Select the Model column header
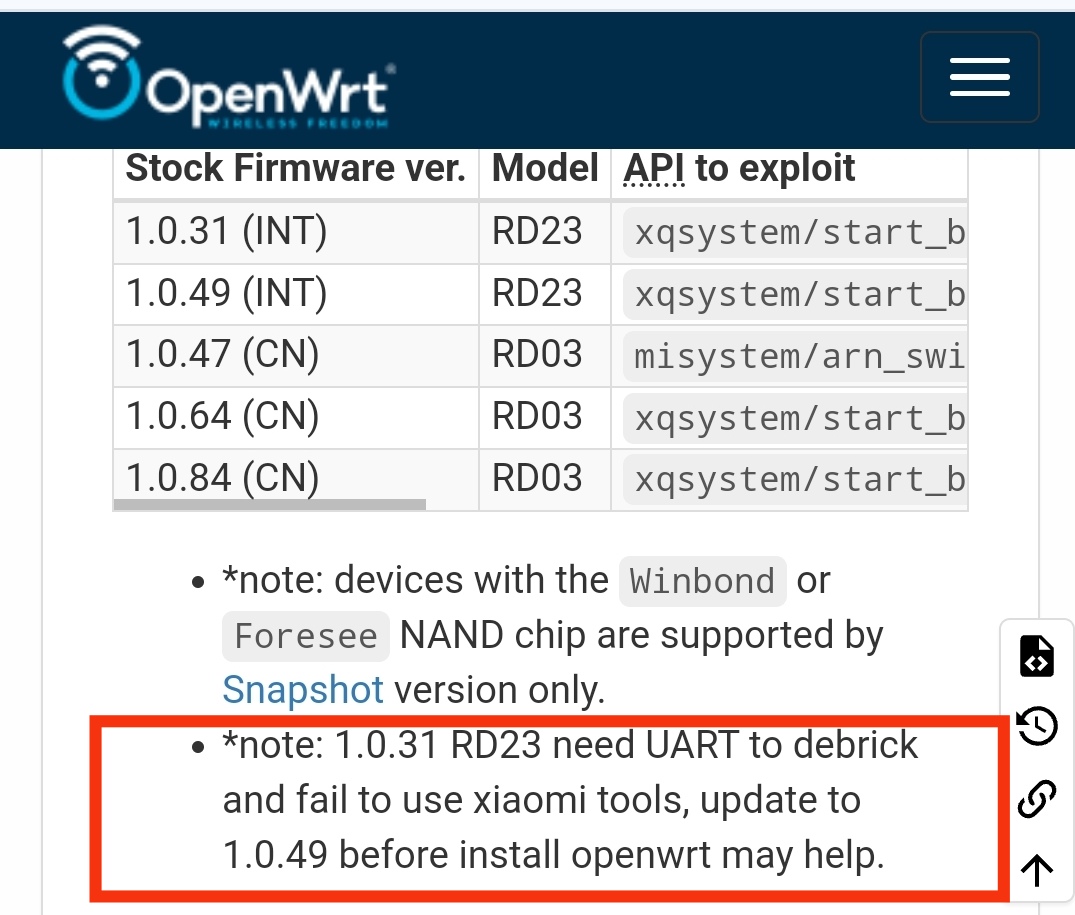Image resolution: width=1075 pixels, height=915 pixels. pyautogui.click(x=545, y=169)
